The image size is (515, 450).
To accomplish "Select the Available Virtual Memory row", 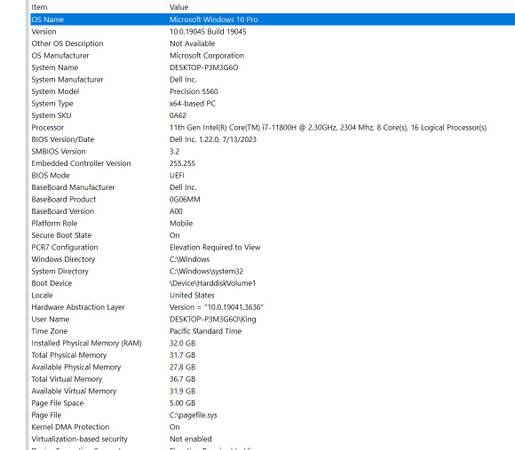I will [272, 392].
